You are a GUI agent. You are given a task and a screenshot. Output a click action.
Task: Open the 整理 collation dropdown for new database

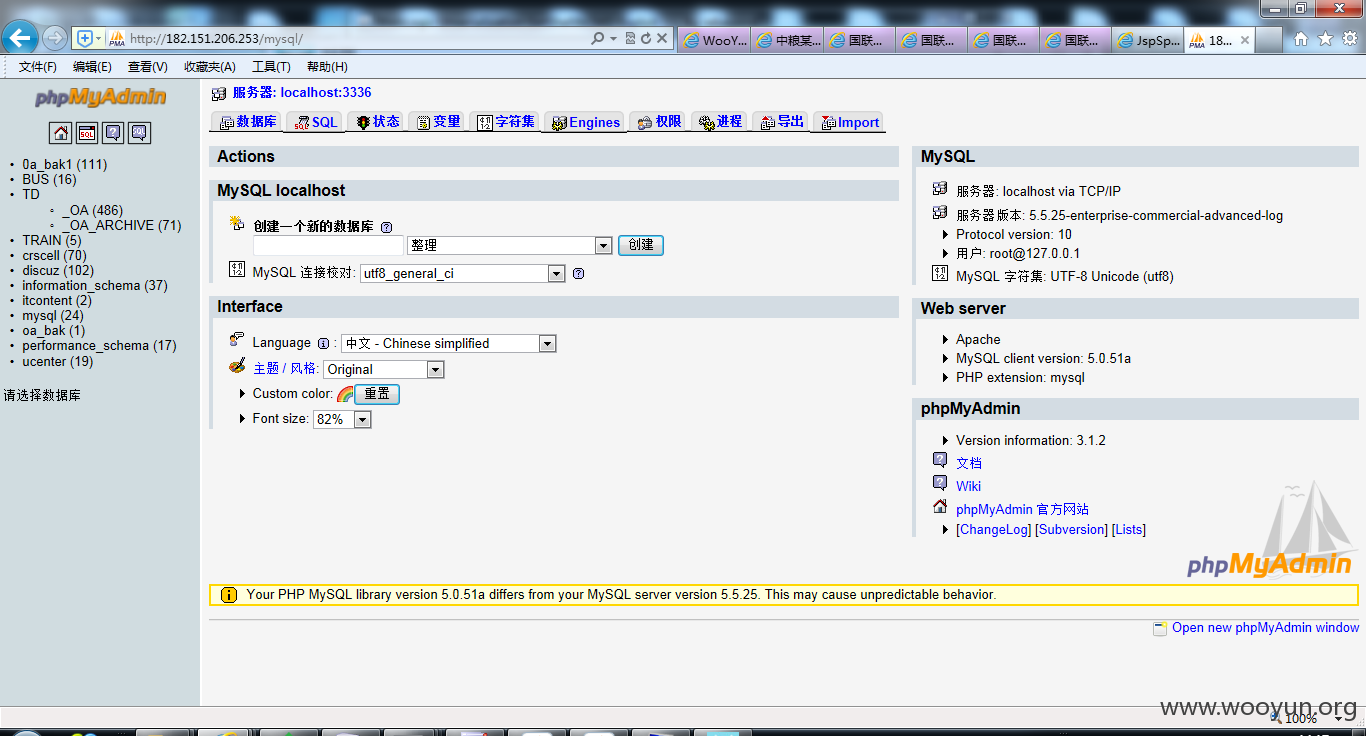510,245
